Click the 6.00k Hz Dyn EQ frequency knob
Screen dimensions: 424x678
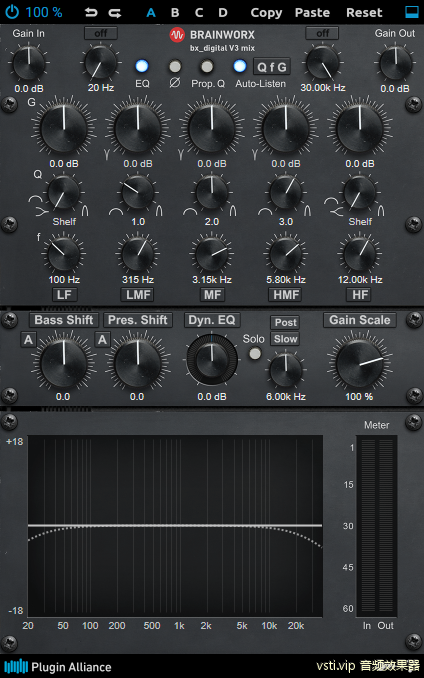point(286,370)
